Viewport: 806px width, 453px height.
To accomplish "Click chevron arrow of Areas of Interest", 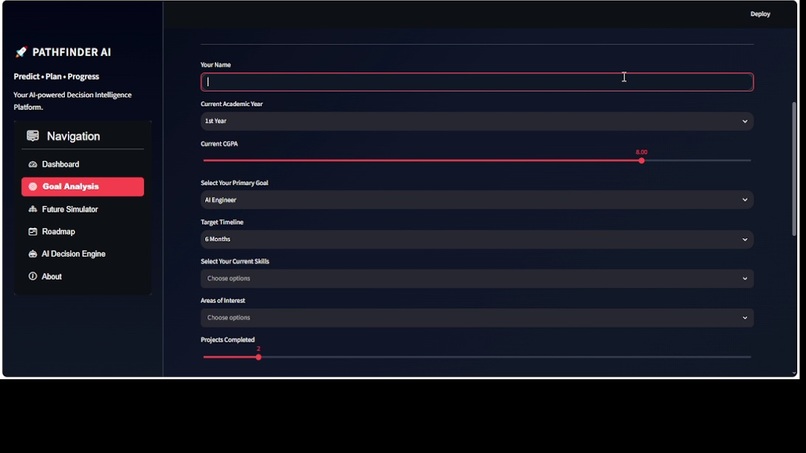I will coord(745,318).
